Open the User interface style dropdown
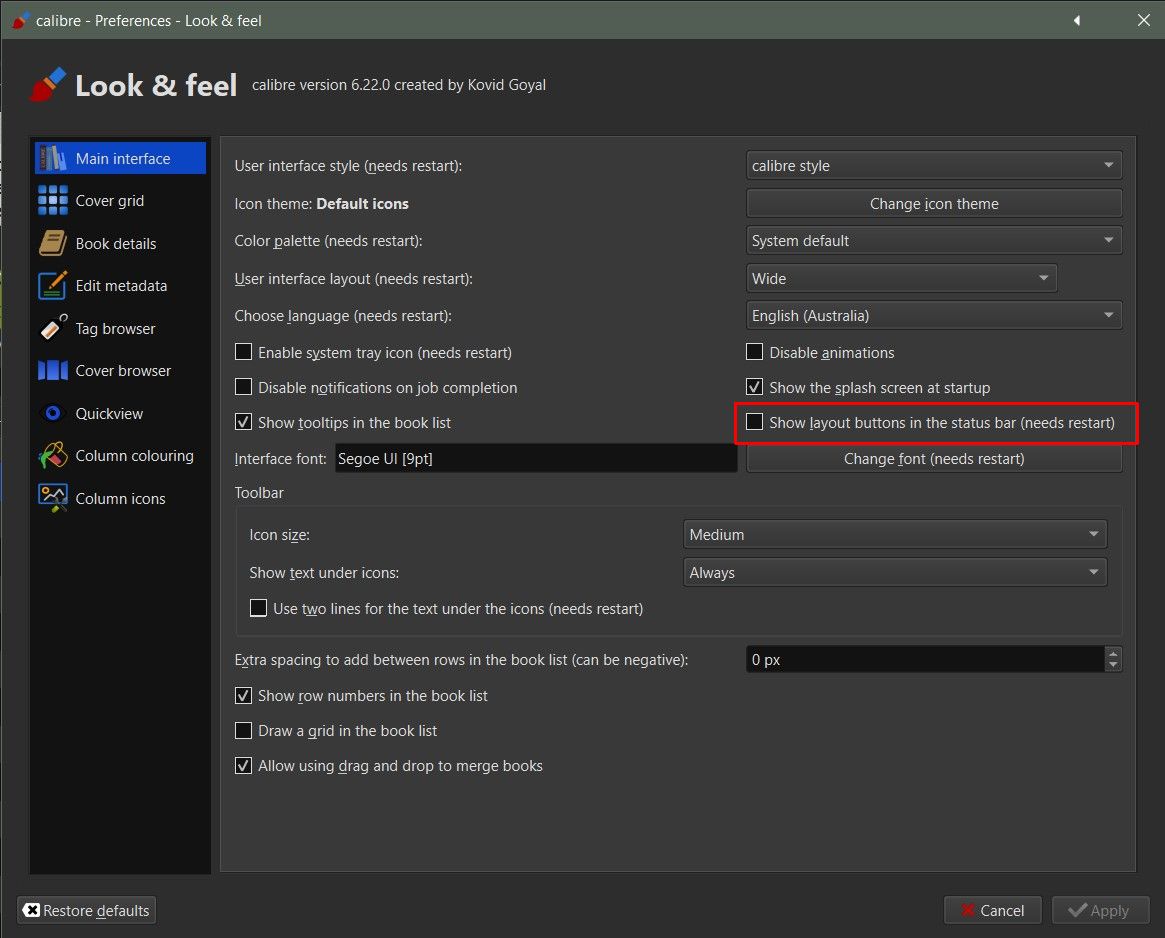This screenshot has width=1165, height=938. point(934,166)
